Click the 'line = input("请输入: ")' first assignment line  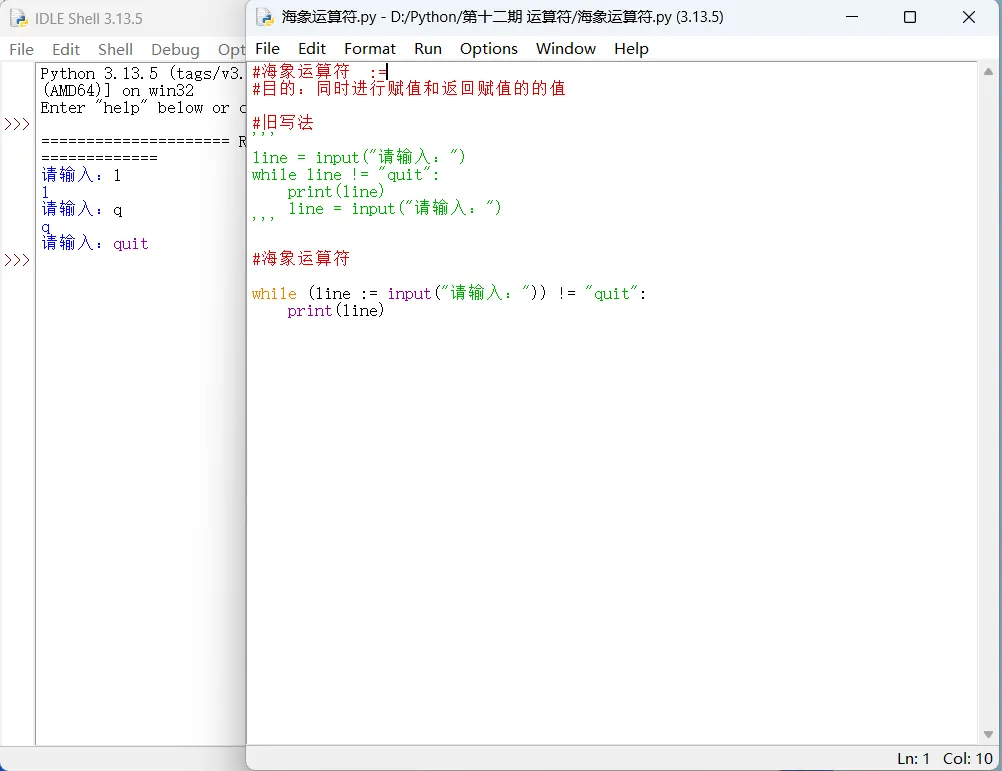[x=358, y=157]
